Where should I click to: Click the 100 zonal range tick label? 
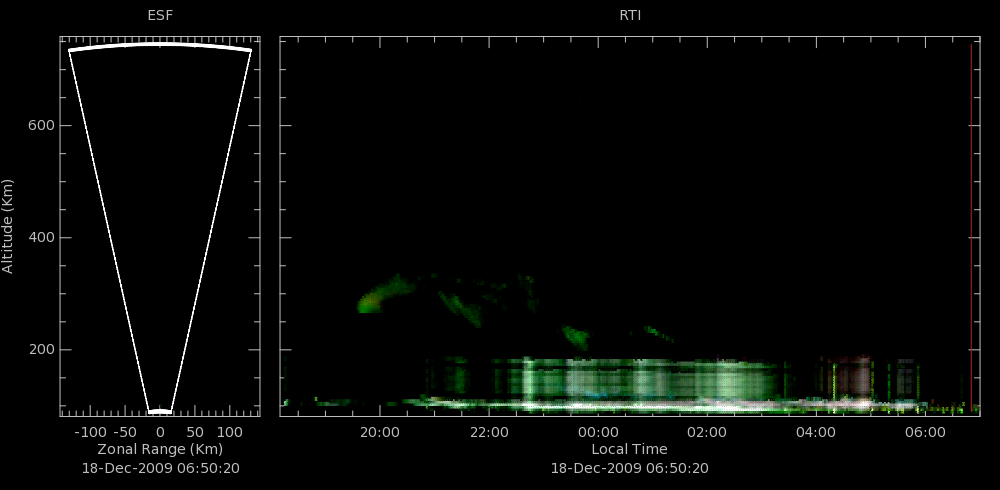click(x=230, y=433)
